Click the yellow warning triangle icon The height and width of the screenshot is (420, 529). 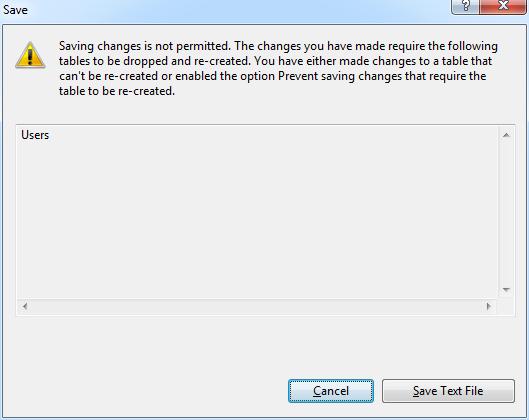[30, 55]
